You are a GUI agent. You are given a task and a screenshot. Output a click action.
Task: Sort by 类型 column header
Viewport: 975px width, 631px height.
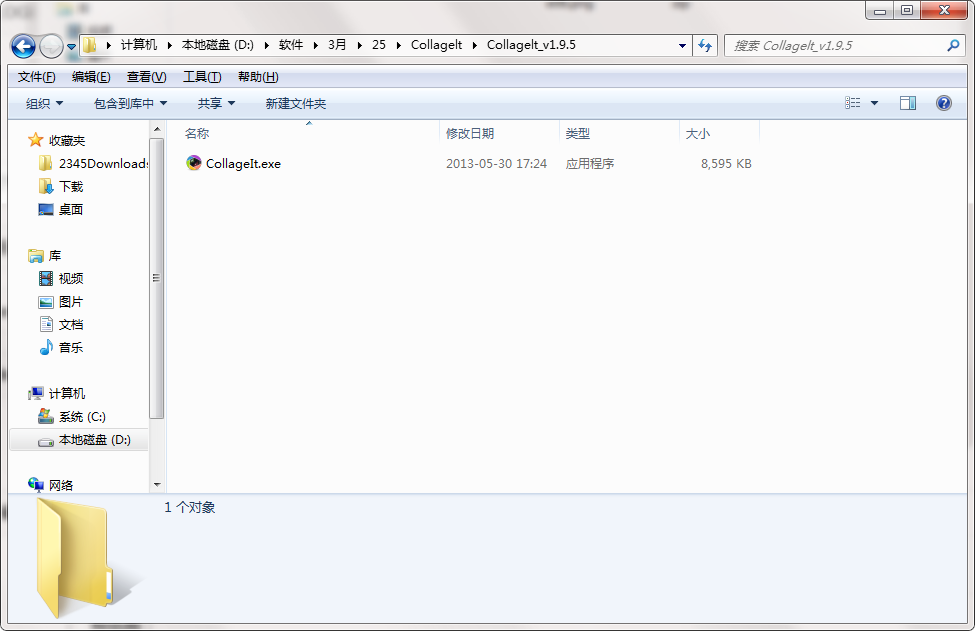(x=578, y=134)
